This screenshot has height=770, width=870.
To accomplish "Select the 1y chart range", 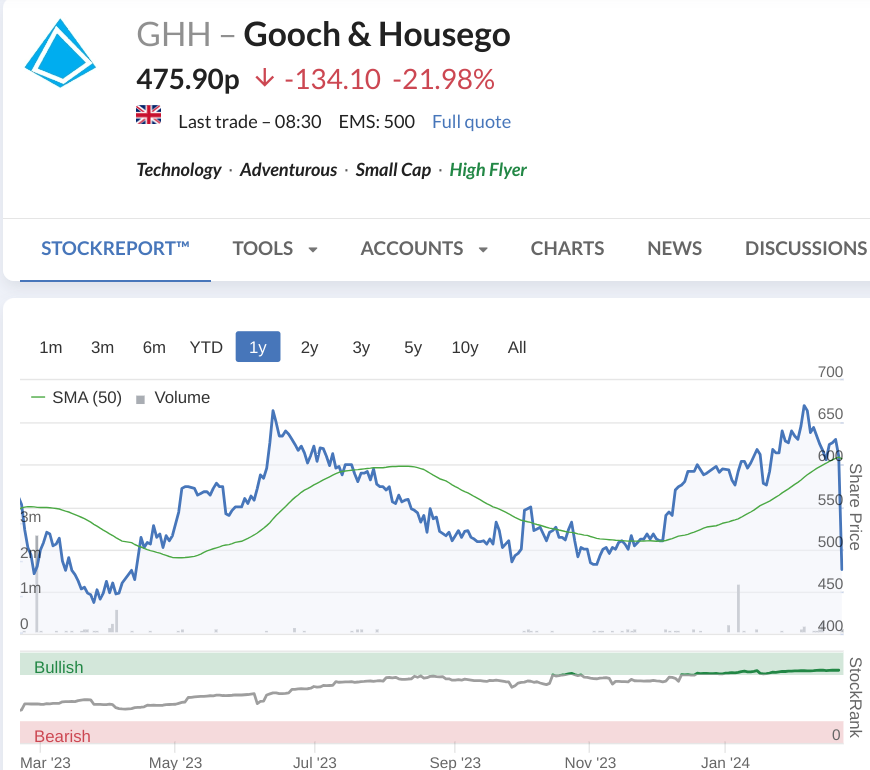I will 258,347.
